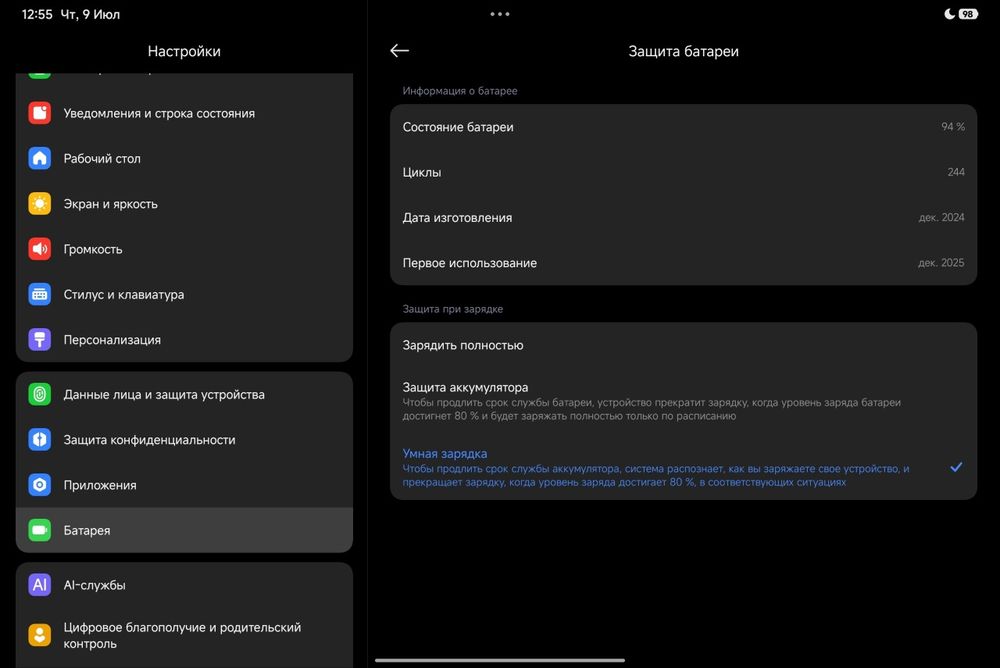The width and height of the screenshot is (1000, 668).
Task: Tap the Первое использование row
Action: click(683, 263)
